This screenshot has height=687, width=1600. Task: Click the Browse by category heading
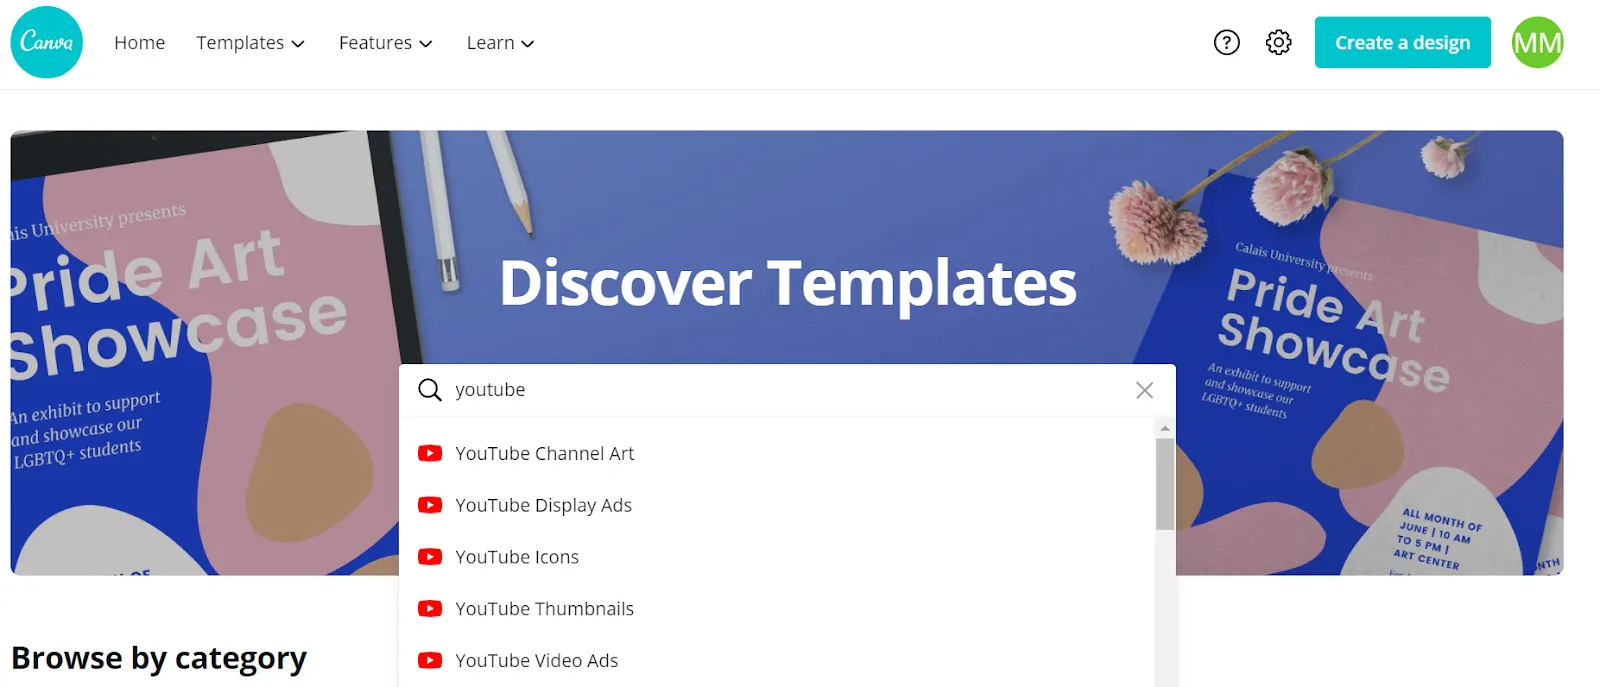coord(159,659)
